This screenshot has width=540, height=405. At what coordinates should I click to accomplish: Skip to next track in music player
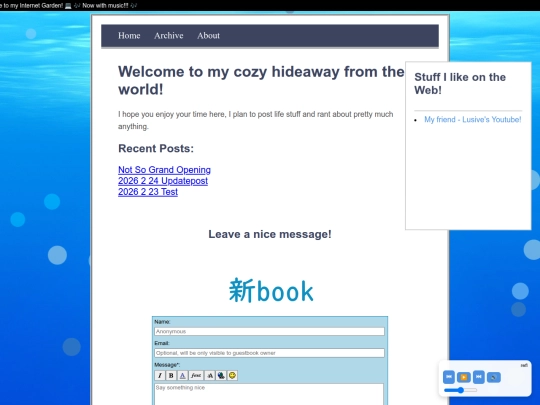click(x=479, y=377)
